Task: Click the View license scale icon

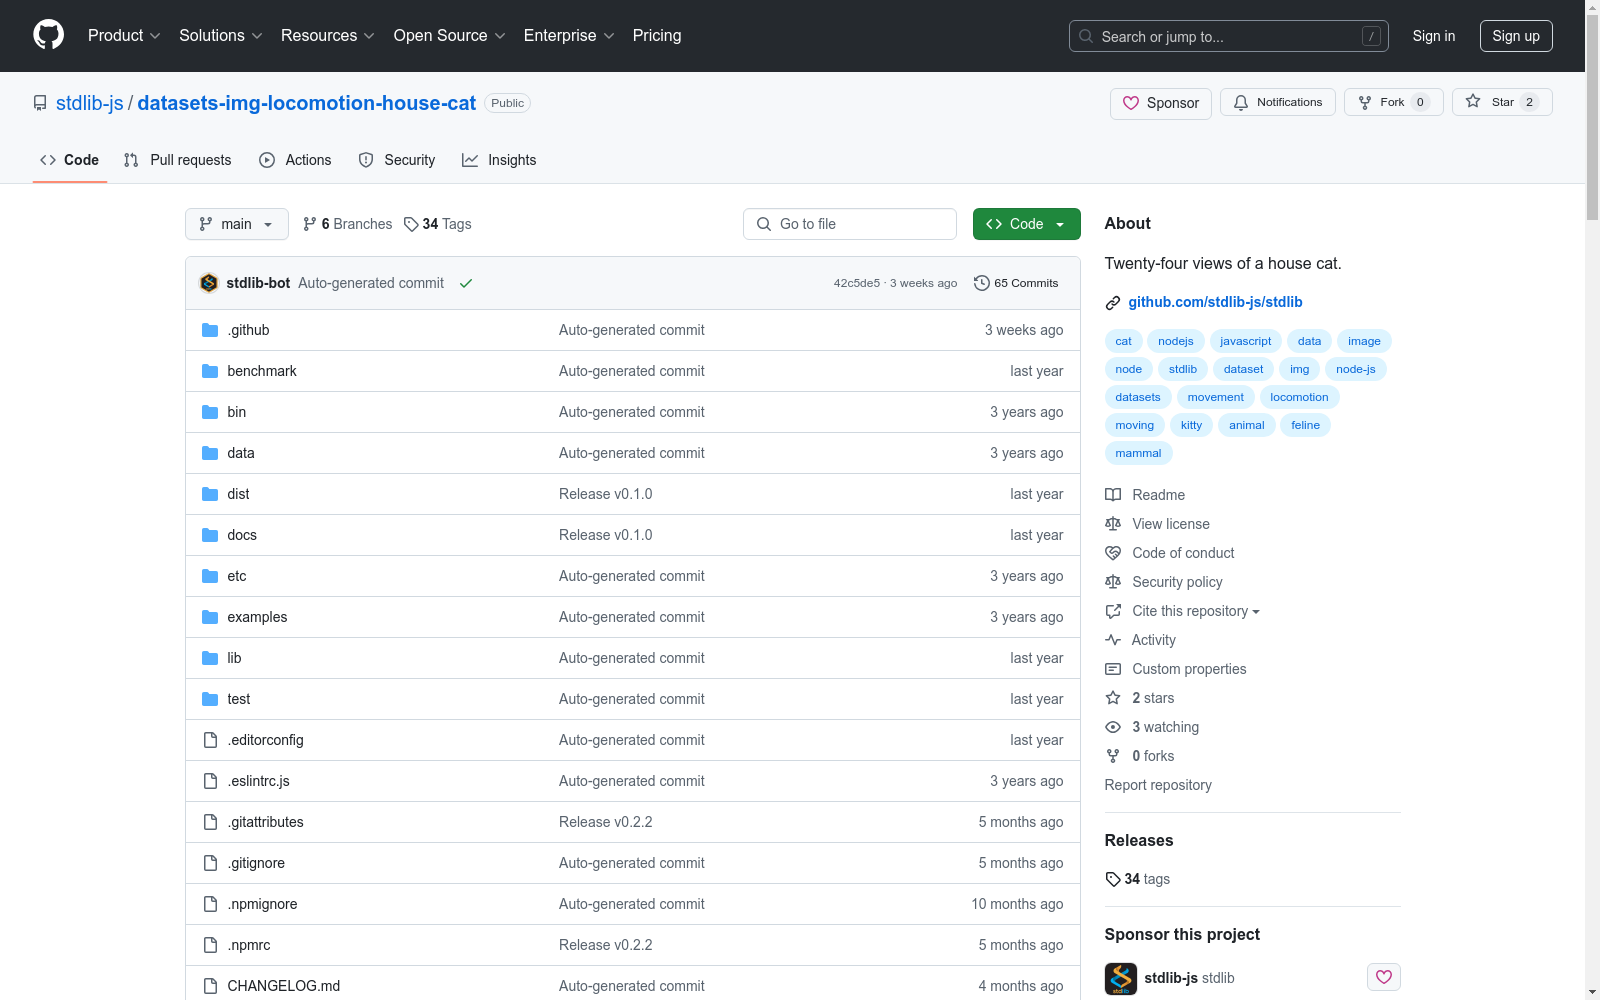Action: (x=1113, y=524)
